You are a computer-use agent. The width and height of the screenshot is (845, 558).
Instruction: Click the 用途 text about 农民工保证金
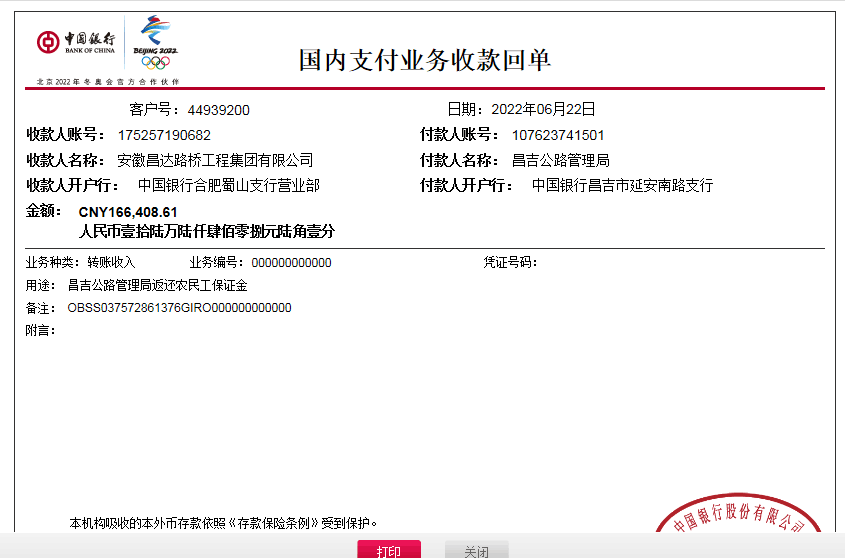[x=157, y=285]
